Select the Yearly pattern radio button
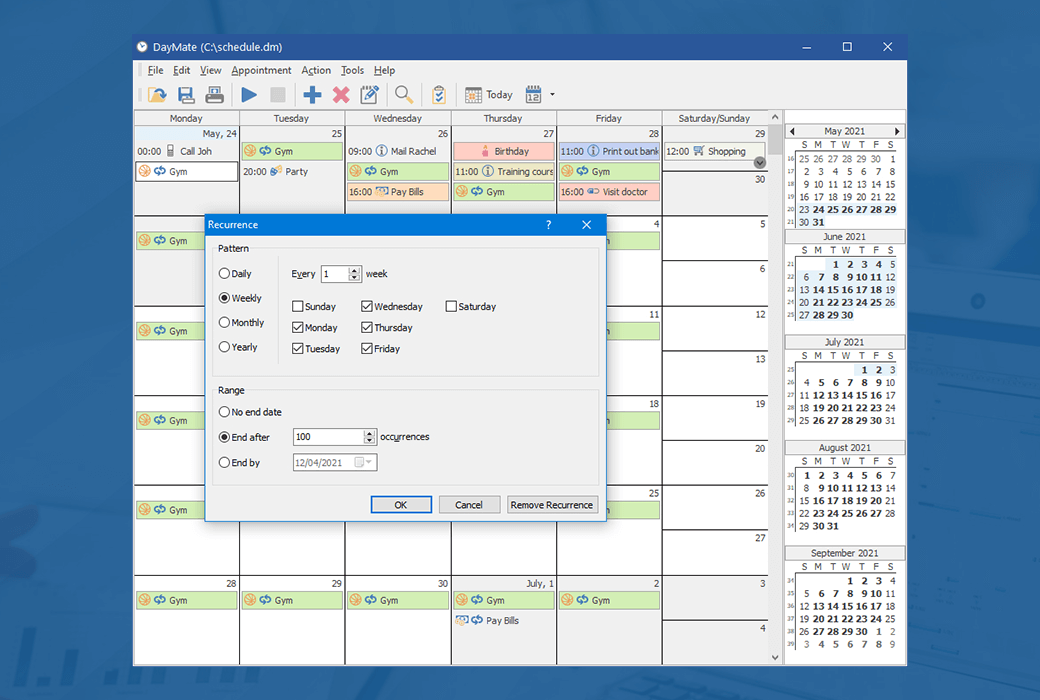Screen dimensions: 1040x700 pos(224,347)
